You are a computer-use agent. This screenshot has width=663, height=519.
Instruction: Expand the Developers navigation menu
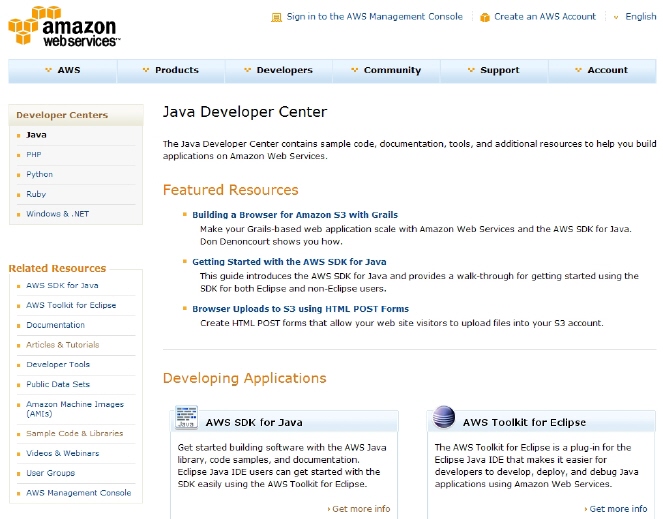[279, 70]
